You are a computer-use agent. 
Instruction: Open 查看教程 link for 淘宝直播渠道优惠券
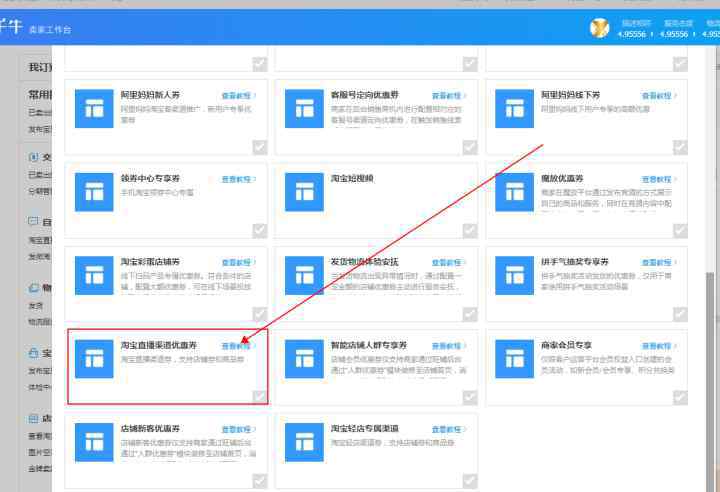(x=238, y=346)
